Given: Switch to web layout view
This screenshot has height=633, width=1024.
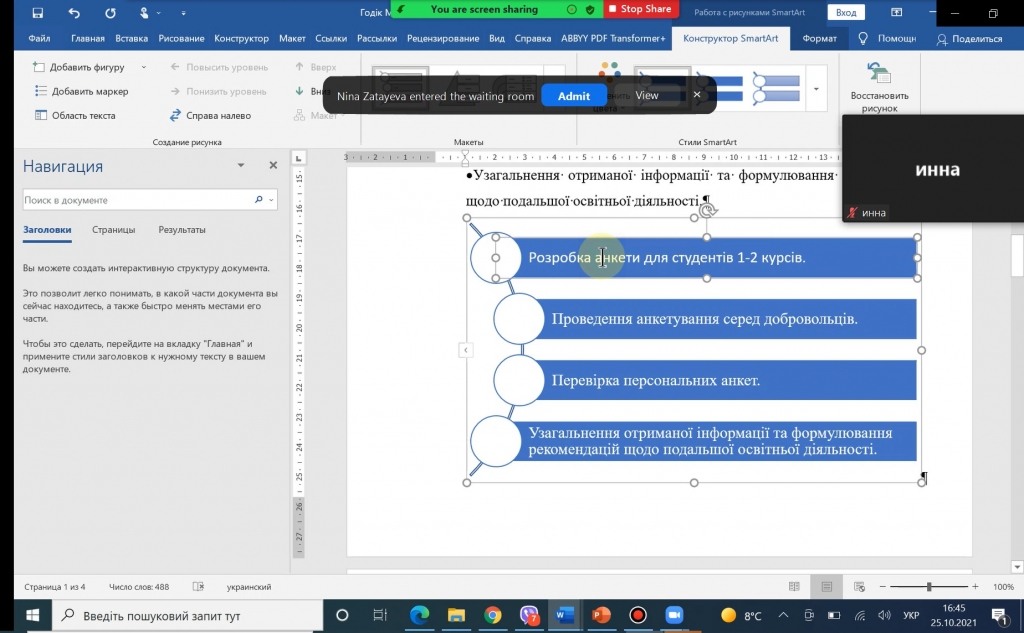Looking at the screenshot, I should pos(859,587).
